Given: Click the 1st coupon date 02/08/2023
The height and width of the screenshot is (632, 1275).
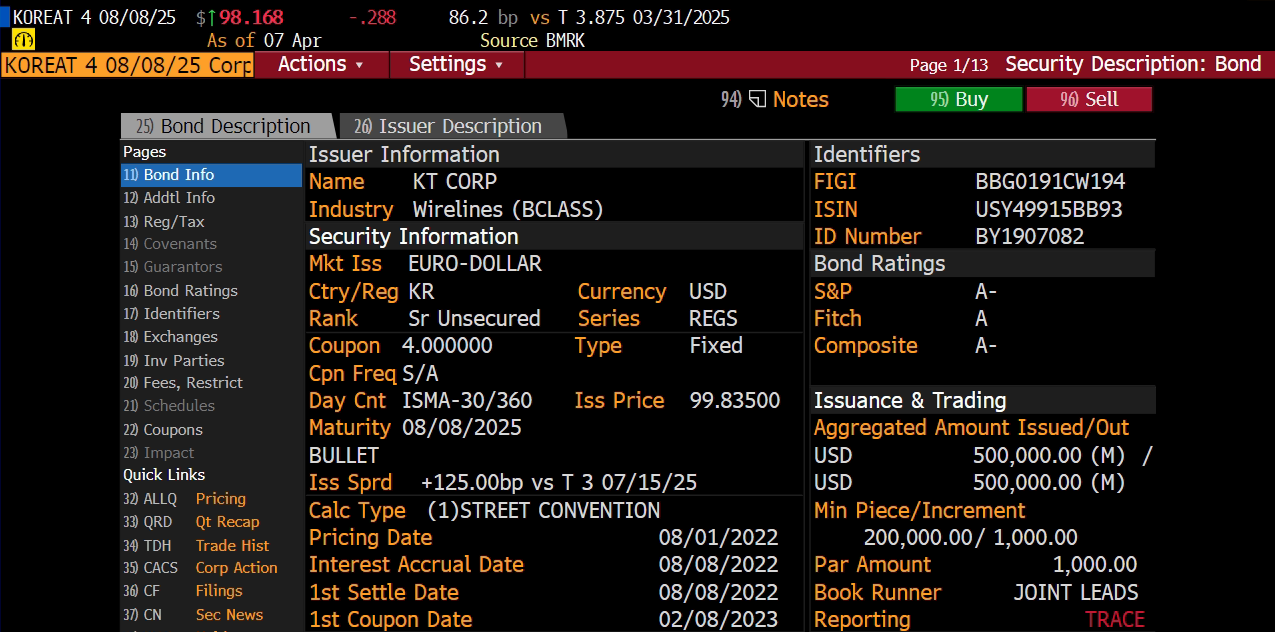Looking at the screenshot, I should (718, 619).
